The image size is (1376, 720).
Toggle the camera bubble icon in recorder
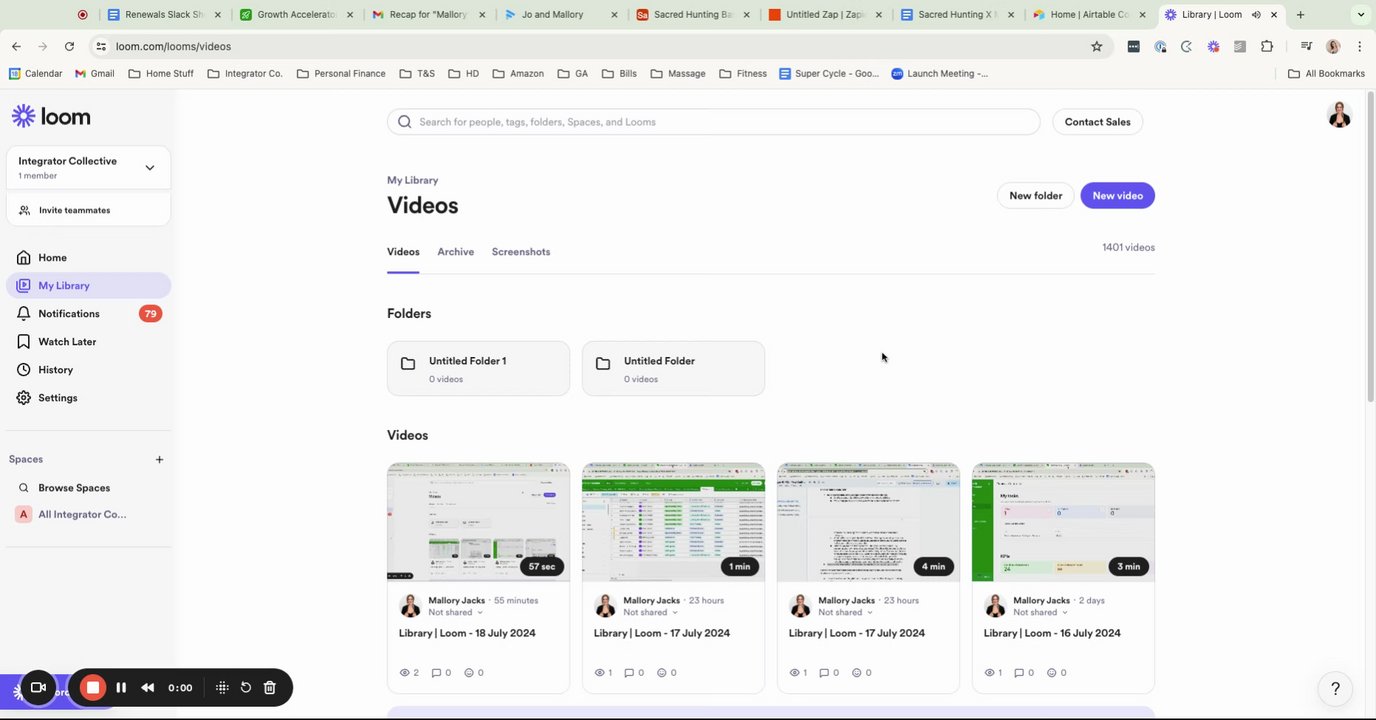(x=38, y=688)
